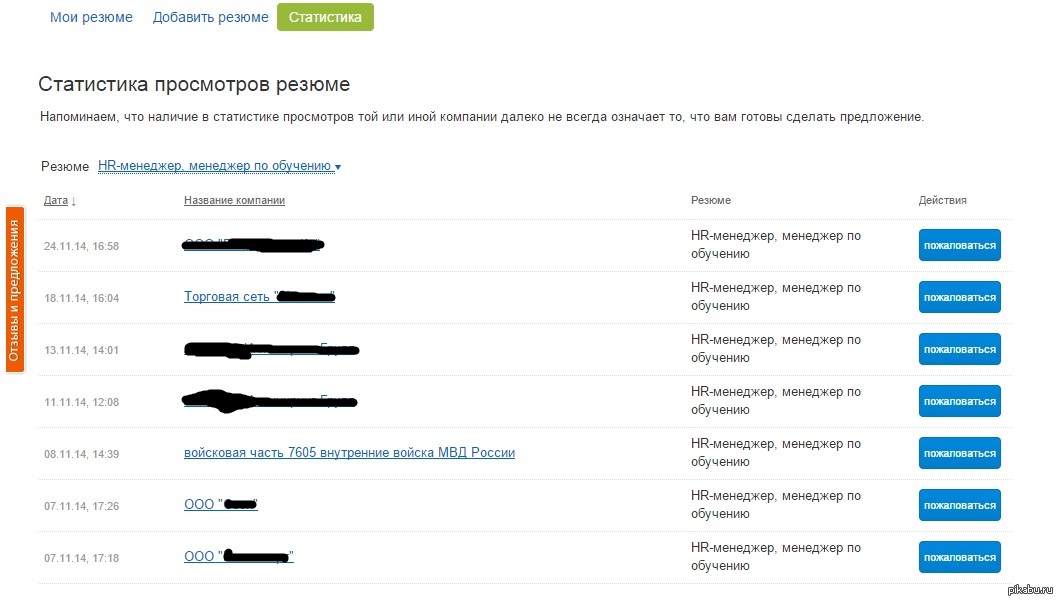
Task: Open войсковая часть 7605 company link
Action: (x=349, y=453)
